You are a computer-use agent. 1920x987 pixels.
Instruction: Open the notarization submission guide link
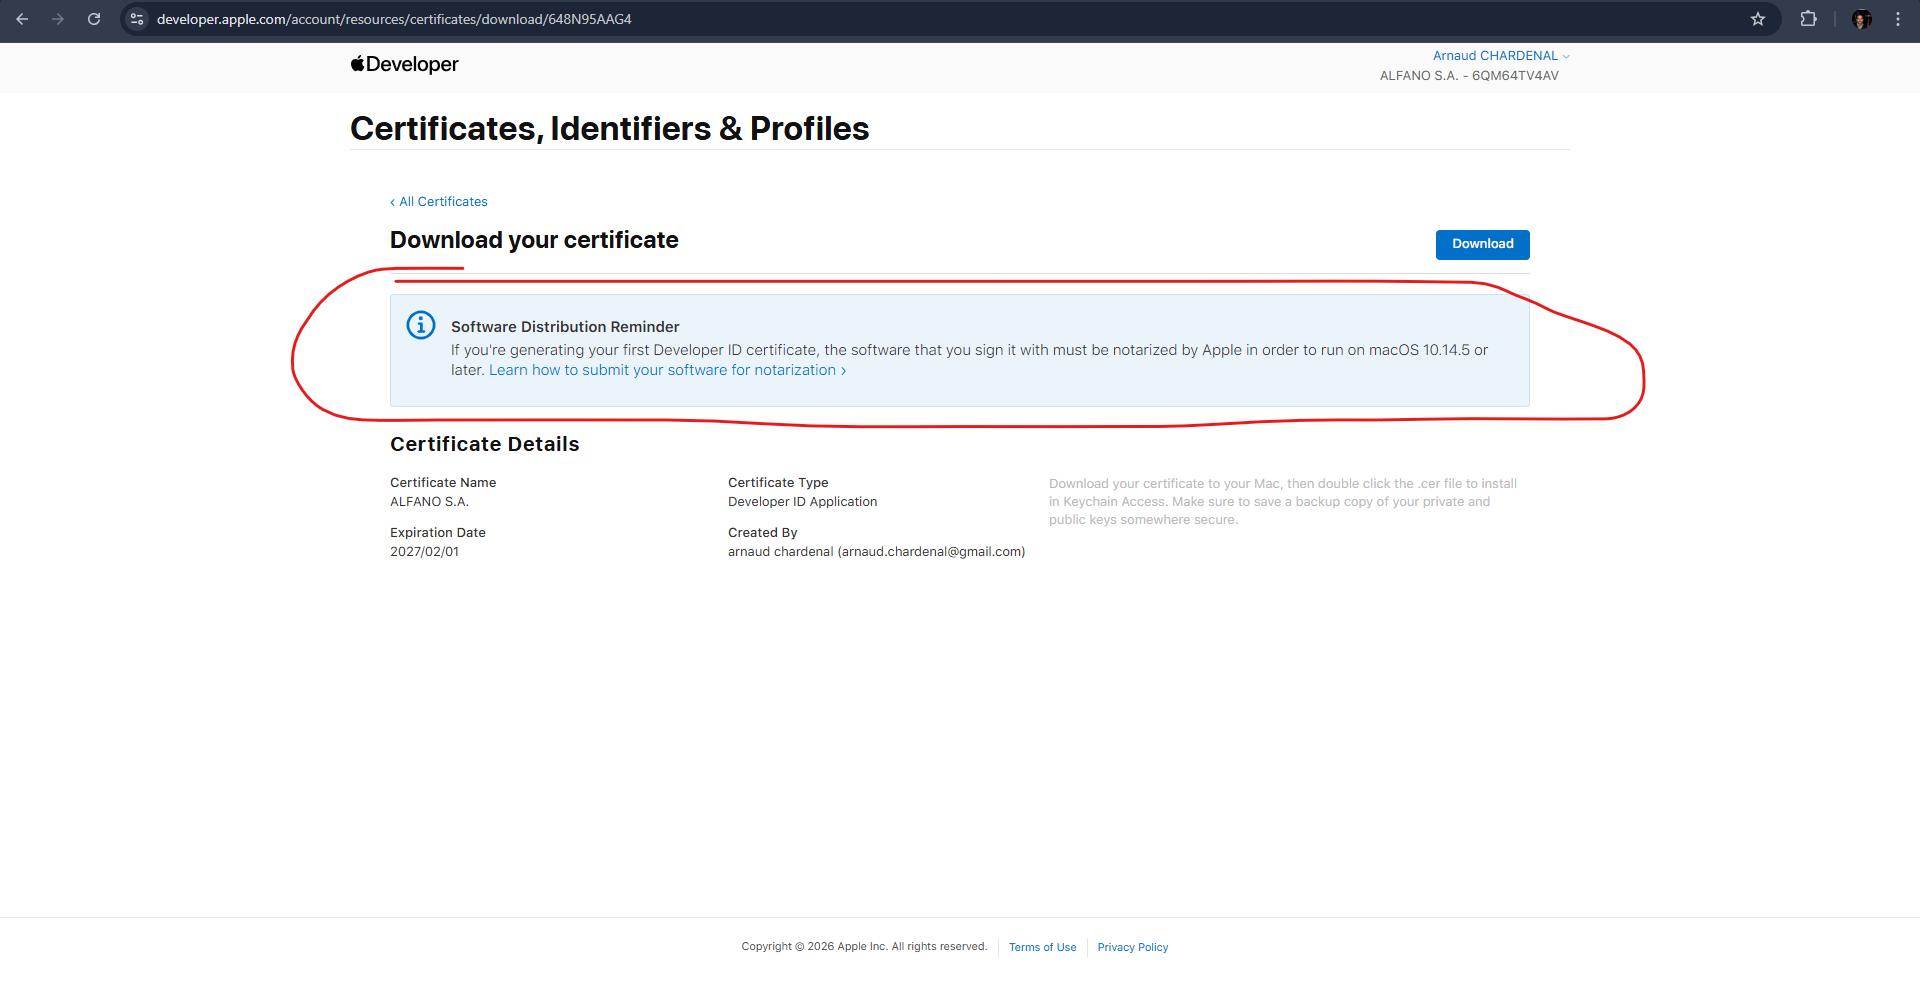[668, 370]
